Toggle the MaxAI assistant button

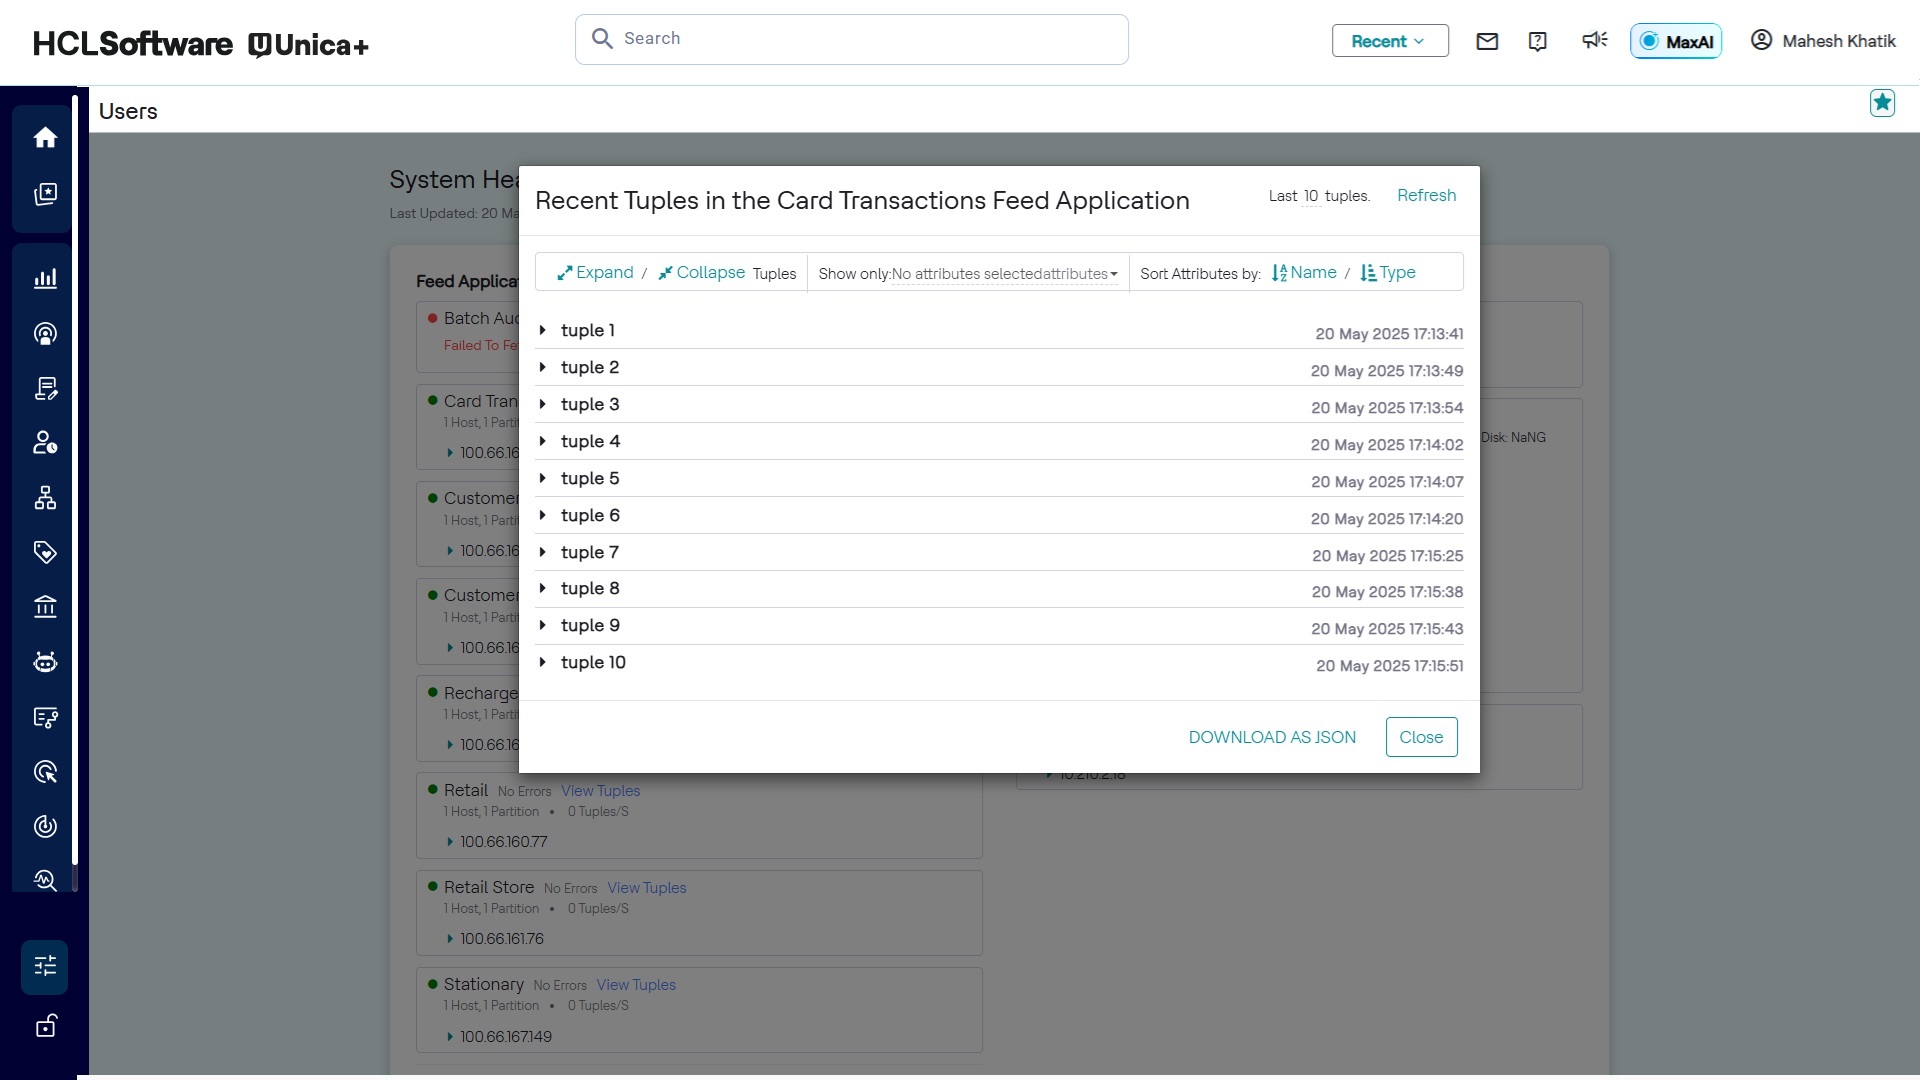1676,41
